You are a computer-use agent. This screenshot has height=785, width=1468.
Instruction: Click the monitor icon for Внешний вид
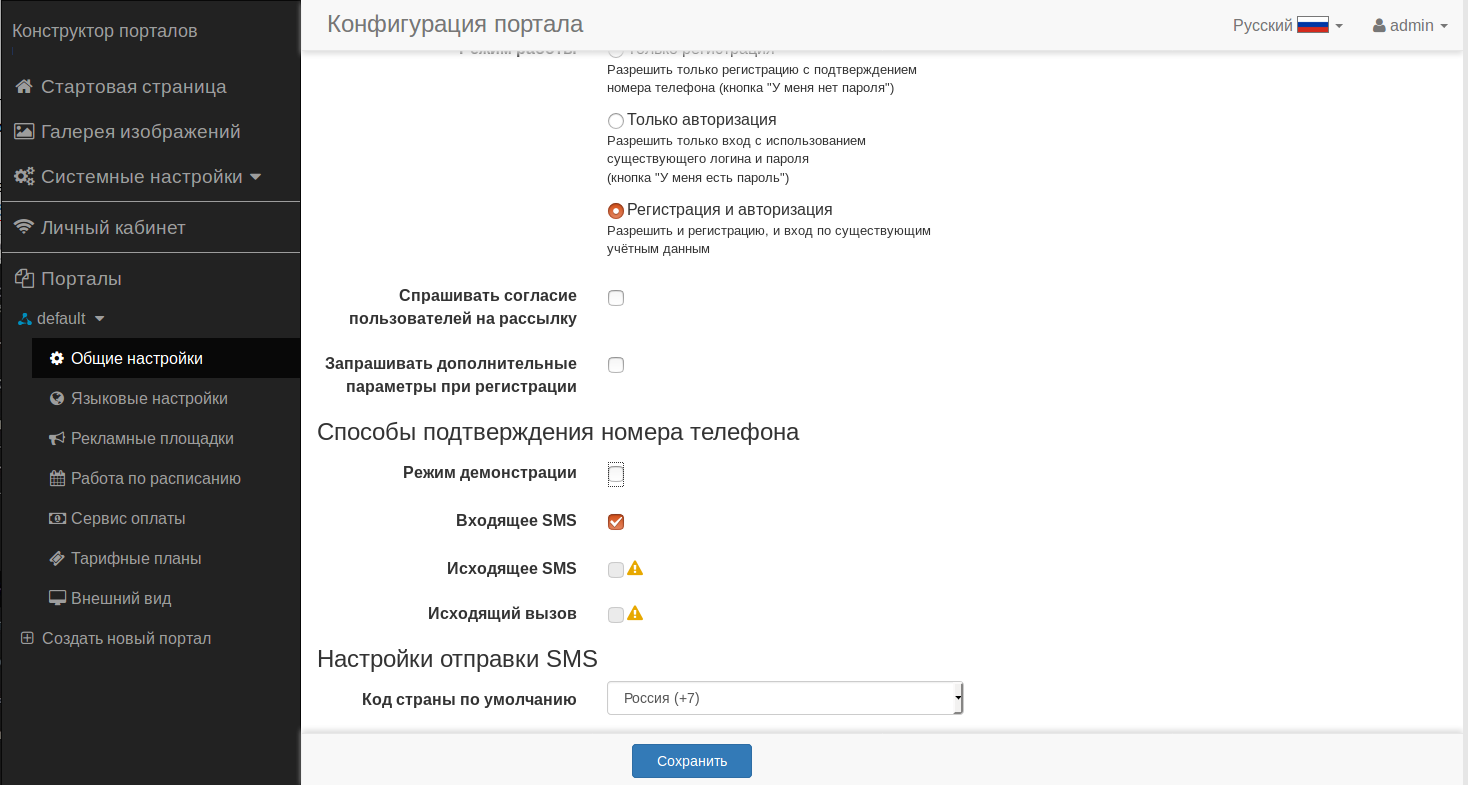[57, 599]
